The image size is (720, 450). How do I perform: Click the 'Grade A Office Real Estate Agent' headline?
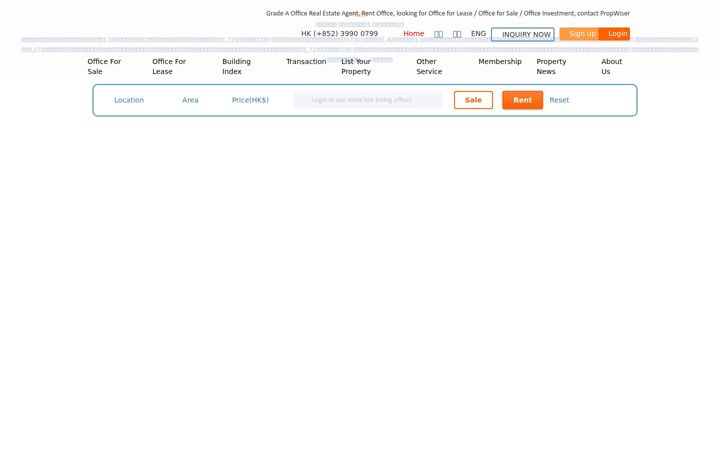click(x=448, y=13)
